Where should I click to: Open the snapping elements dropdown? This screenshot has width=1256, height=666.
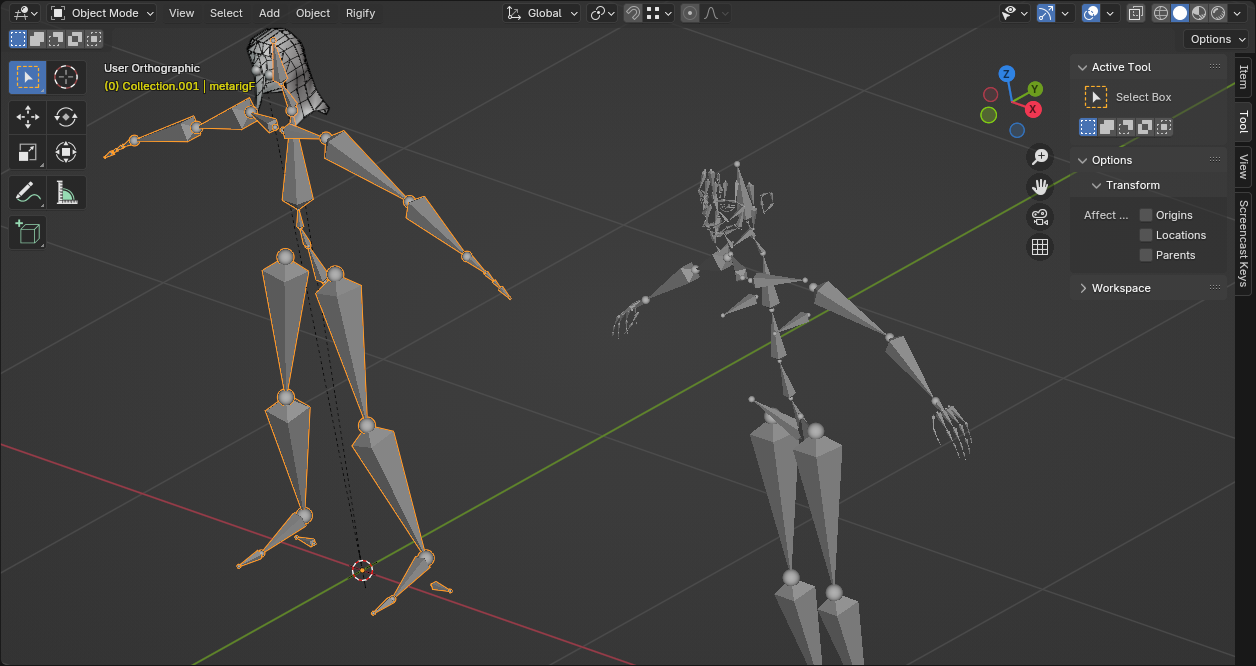click(x=658, y=13)
